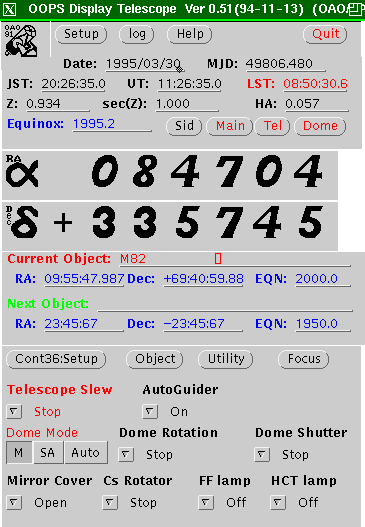Click the Date field 1995/03/30
Image resolution: width=365 pixels, height=527 pixels.
144,64
